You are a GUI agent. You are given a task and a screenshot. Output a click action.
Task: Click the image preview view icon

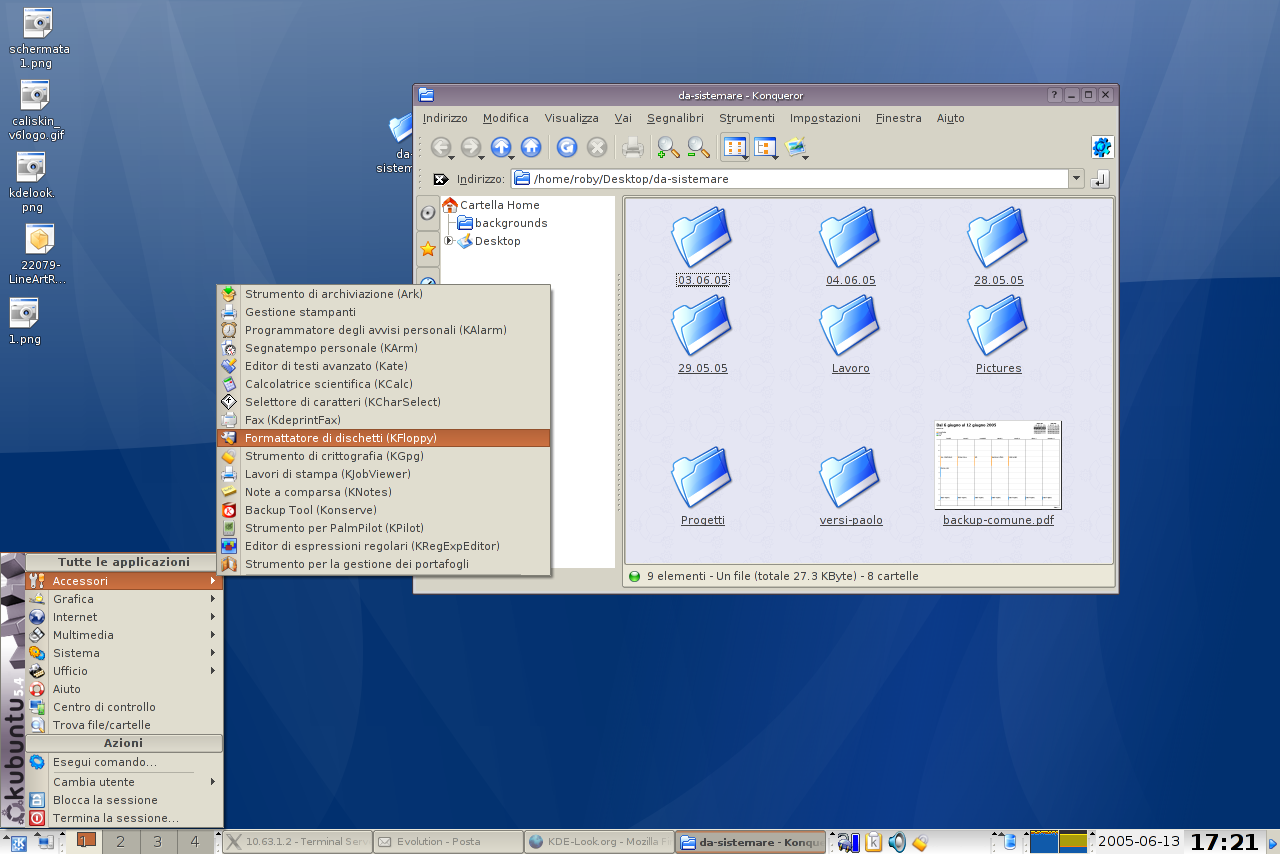(797, 148)
